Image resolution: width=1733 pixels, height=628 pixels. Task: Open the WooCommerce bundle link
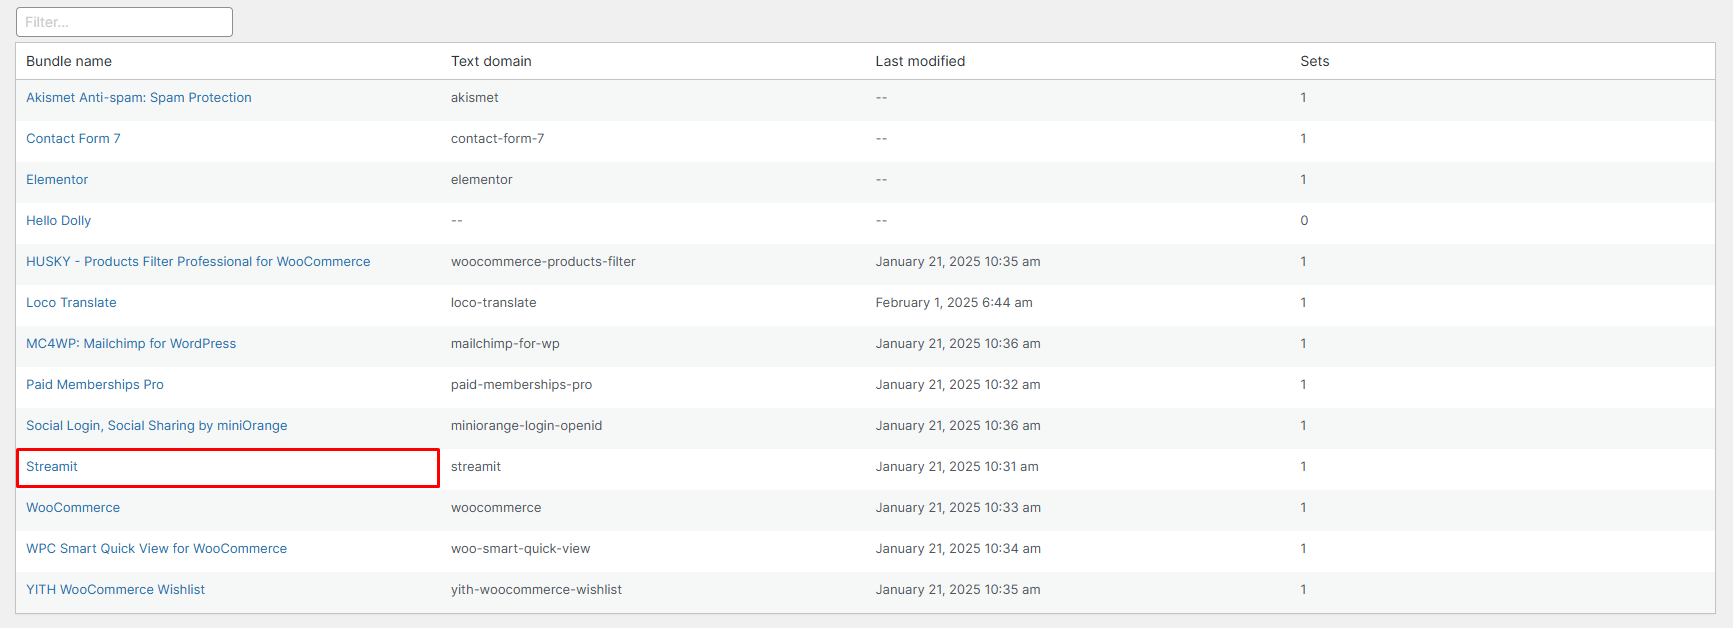73,507
